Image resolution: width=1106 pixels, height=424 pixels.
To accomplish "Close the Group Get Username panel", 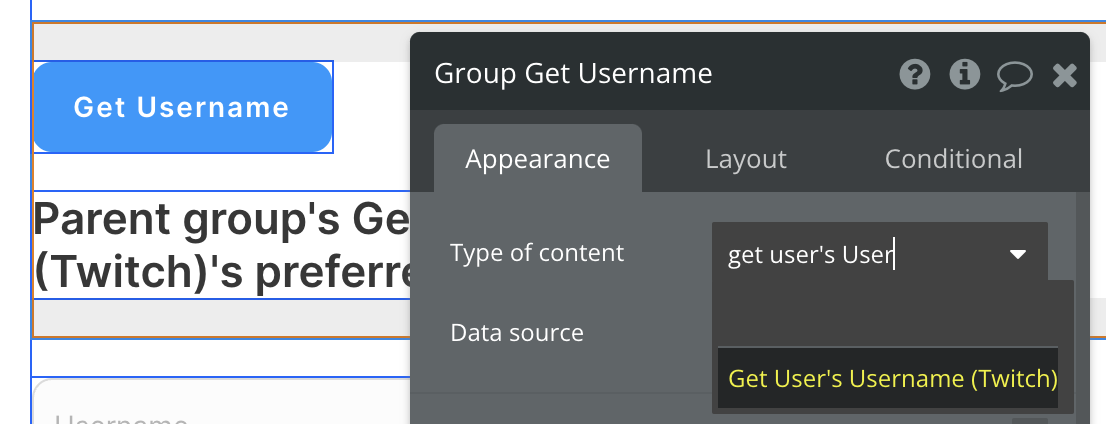I will coord(1065,75).
